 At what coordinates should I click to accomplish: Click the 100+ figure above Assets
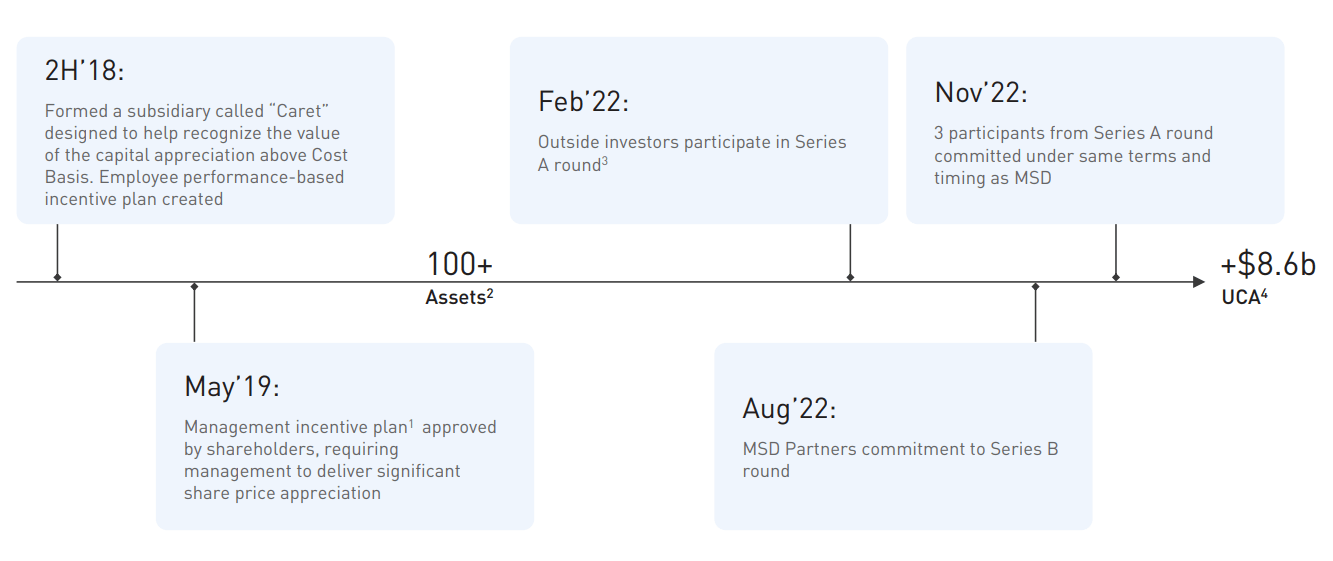coord(460,265)
